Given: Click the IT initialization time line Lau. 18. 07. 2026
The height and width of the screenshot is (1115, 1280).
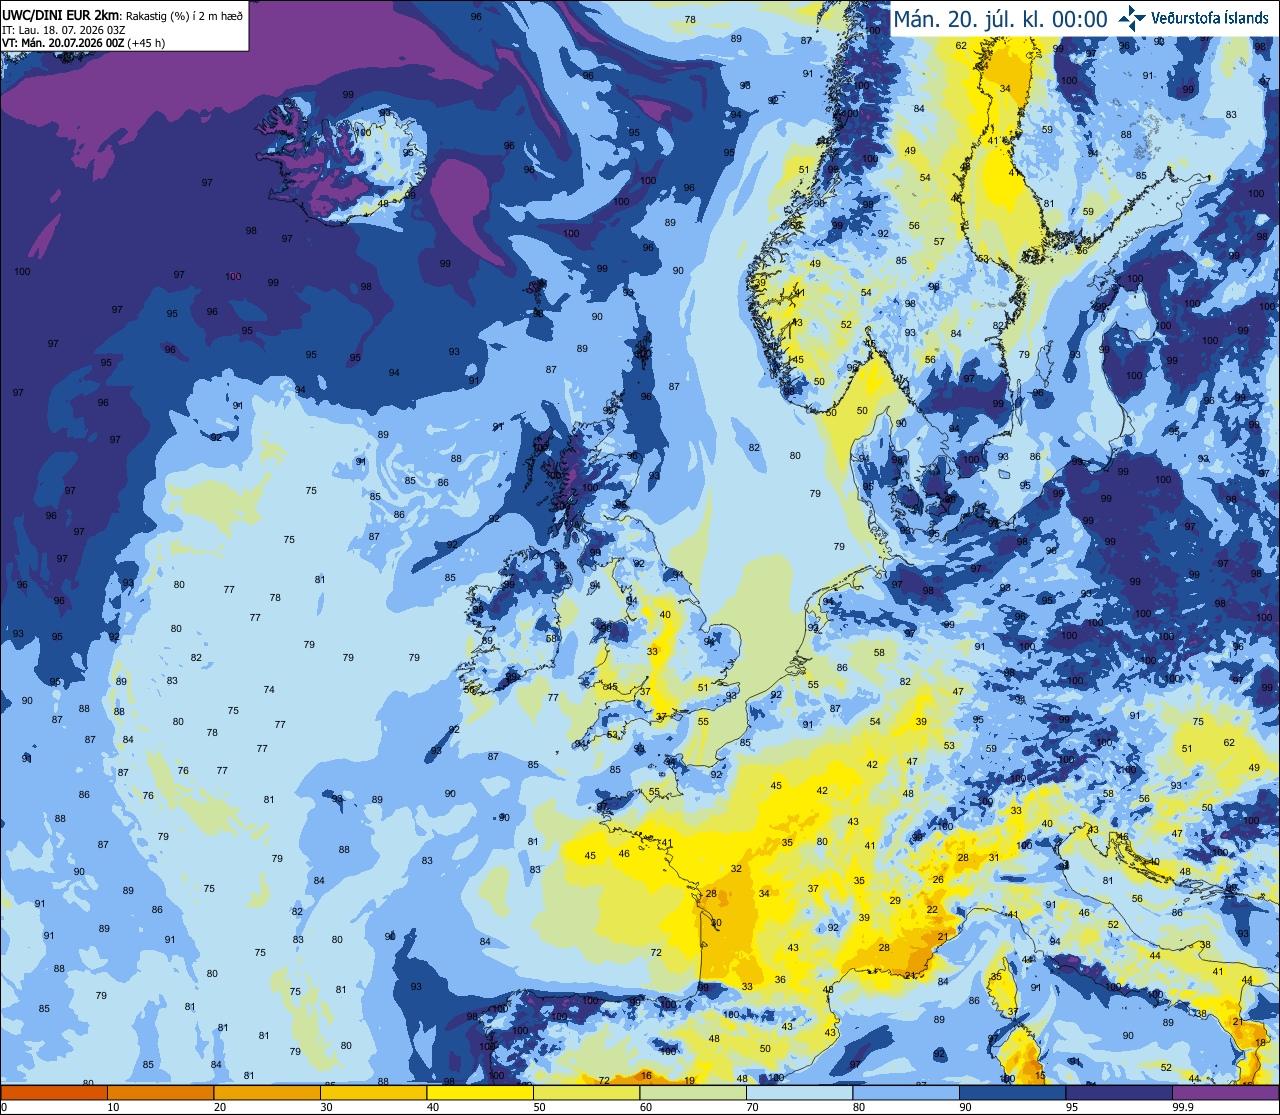Looking at the screenshot, I should coord(70,30).
